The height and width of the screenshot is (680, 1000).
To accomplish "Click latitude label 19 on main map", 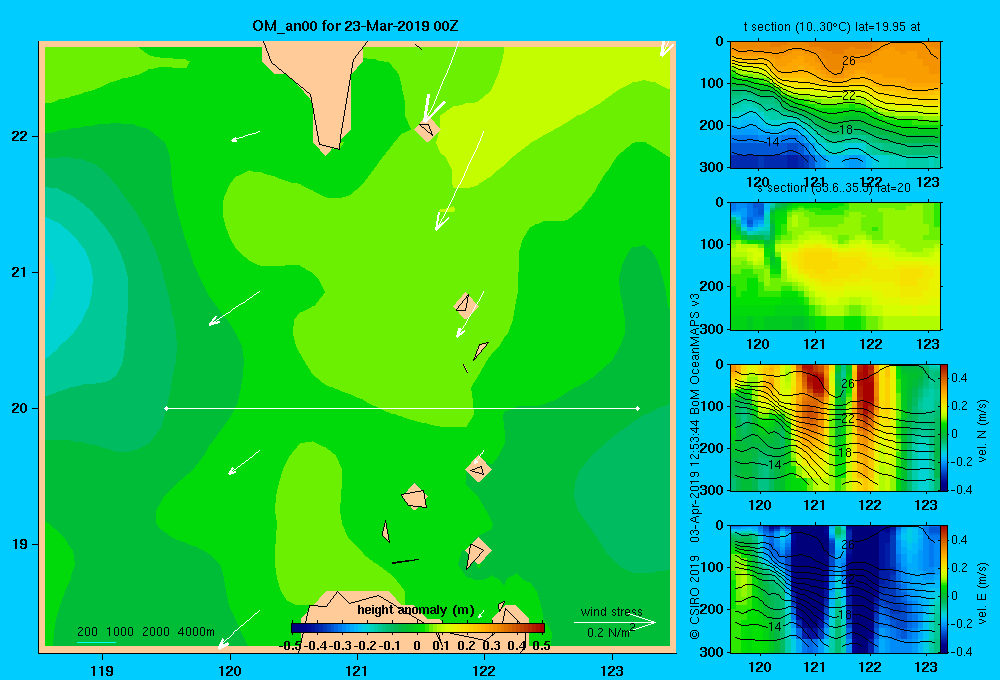I will point(19,544).
